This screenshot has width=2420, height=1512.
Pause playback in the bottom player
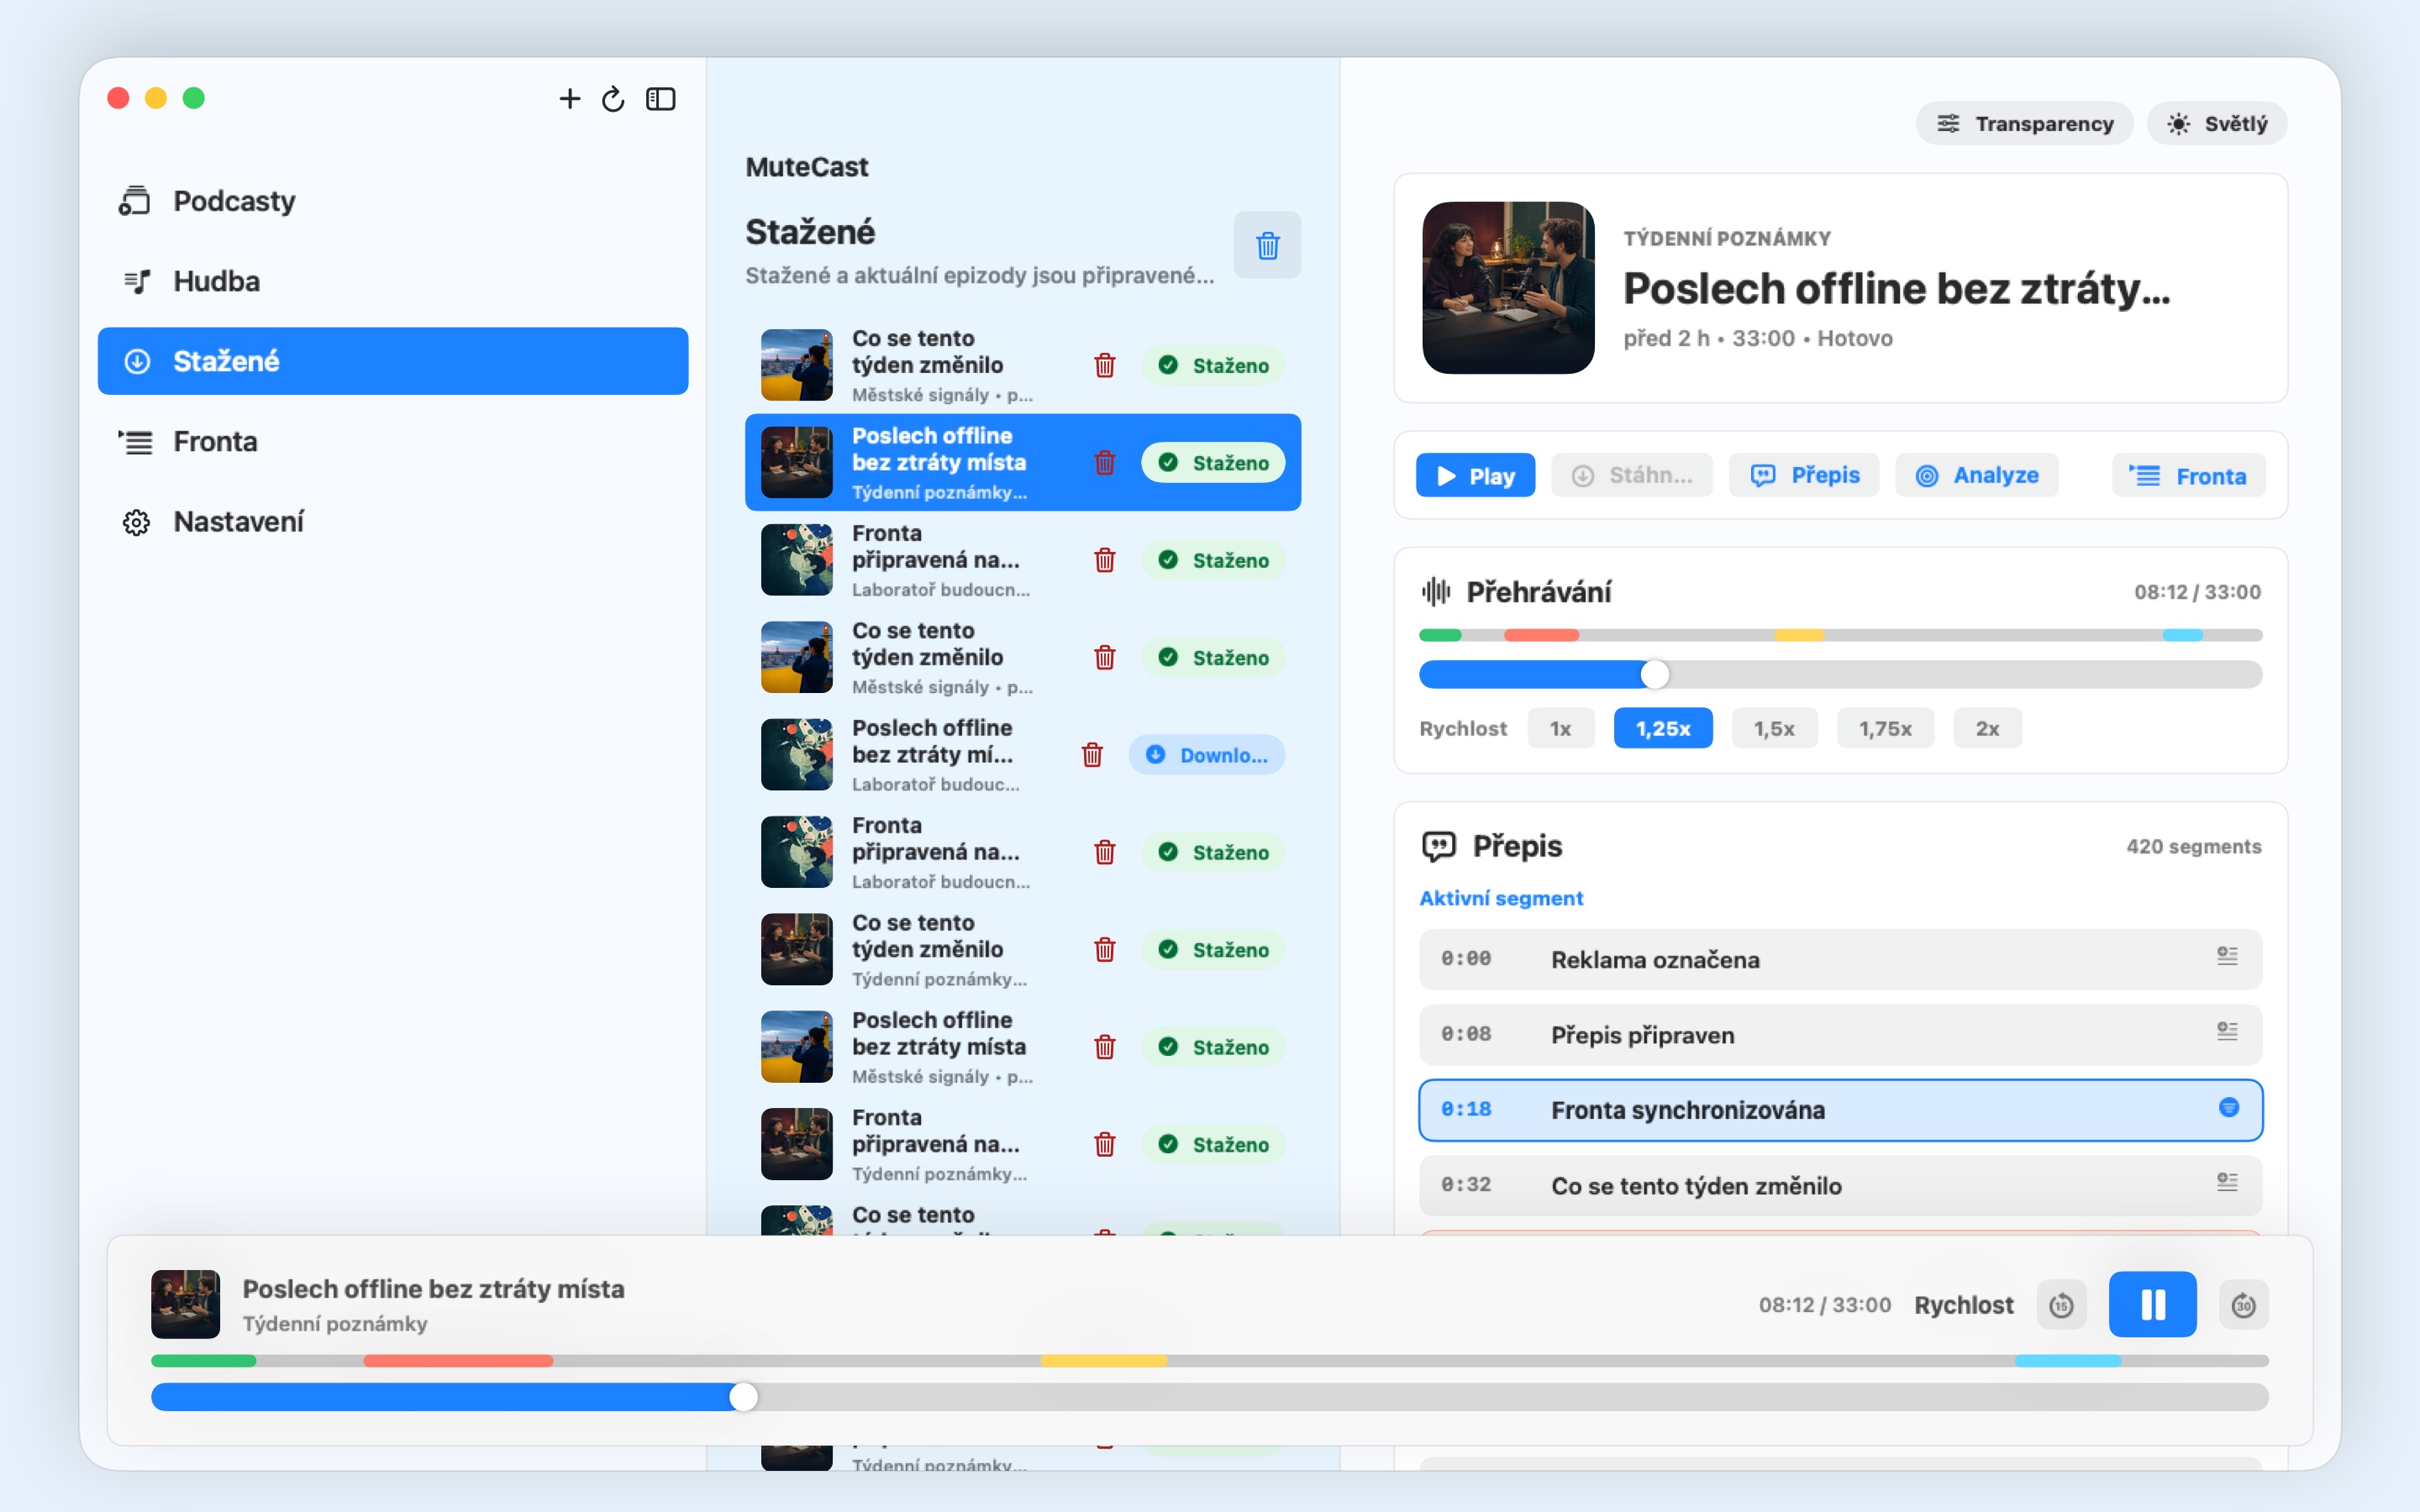click(2152, 1304)
